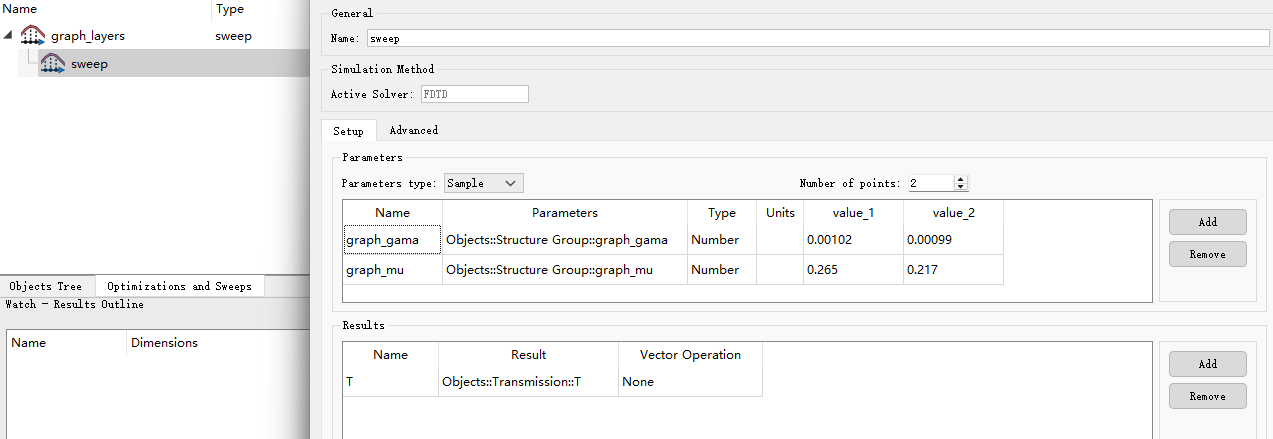The height and width of the screenshot is (439, 1273).
Task: Click value 0.00099 in the parameters table
Action: (x=953, y=240)
